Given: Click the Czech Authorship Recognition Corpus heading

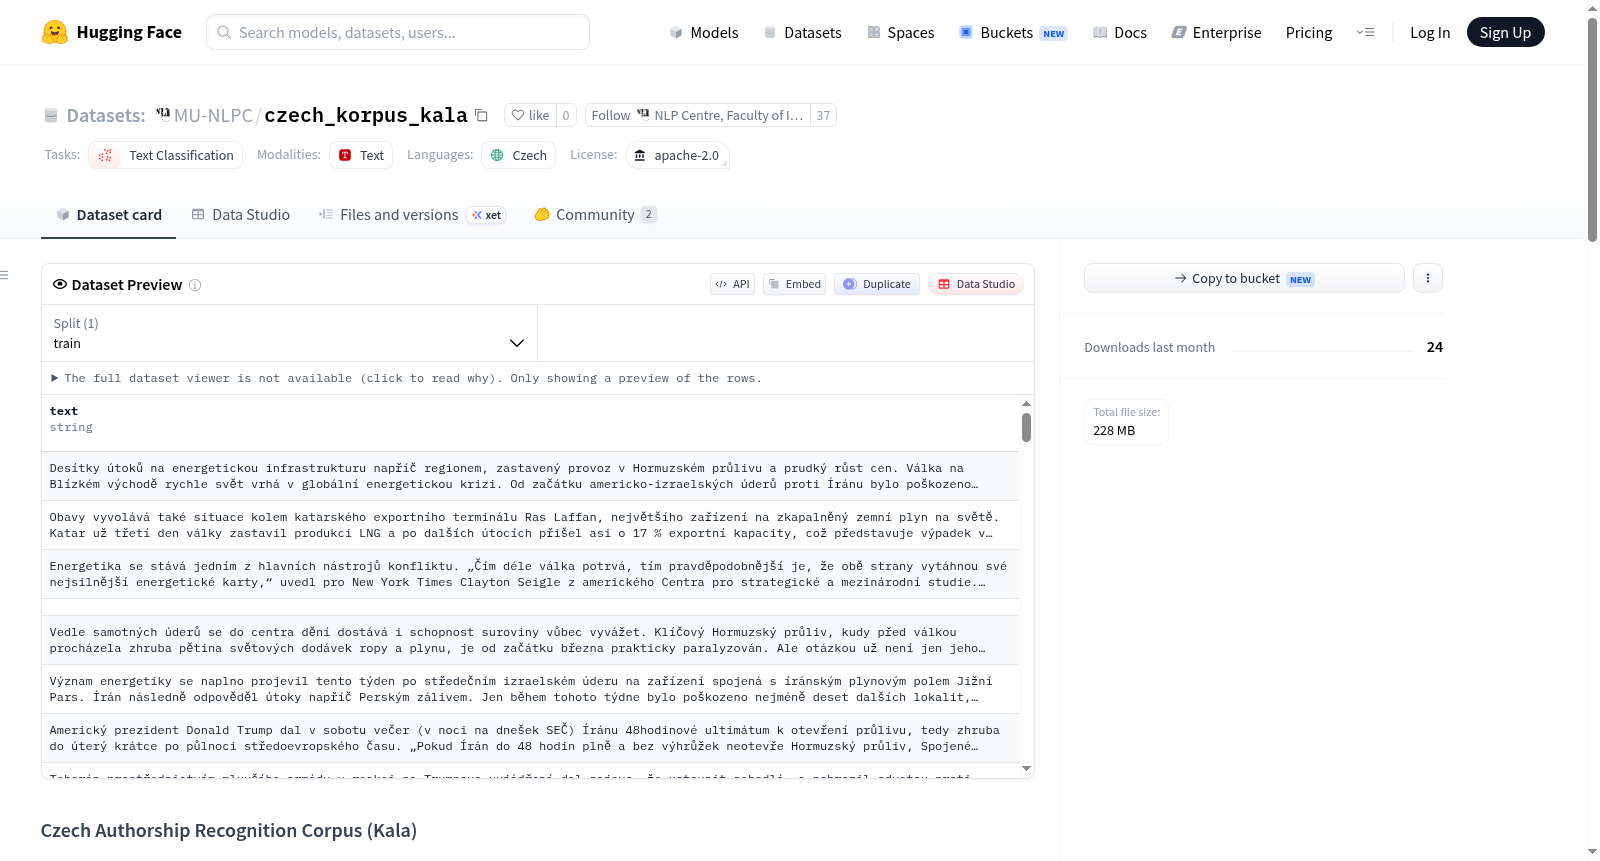Looking at the screenshot, I should [x=229, y=830].
